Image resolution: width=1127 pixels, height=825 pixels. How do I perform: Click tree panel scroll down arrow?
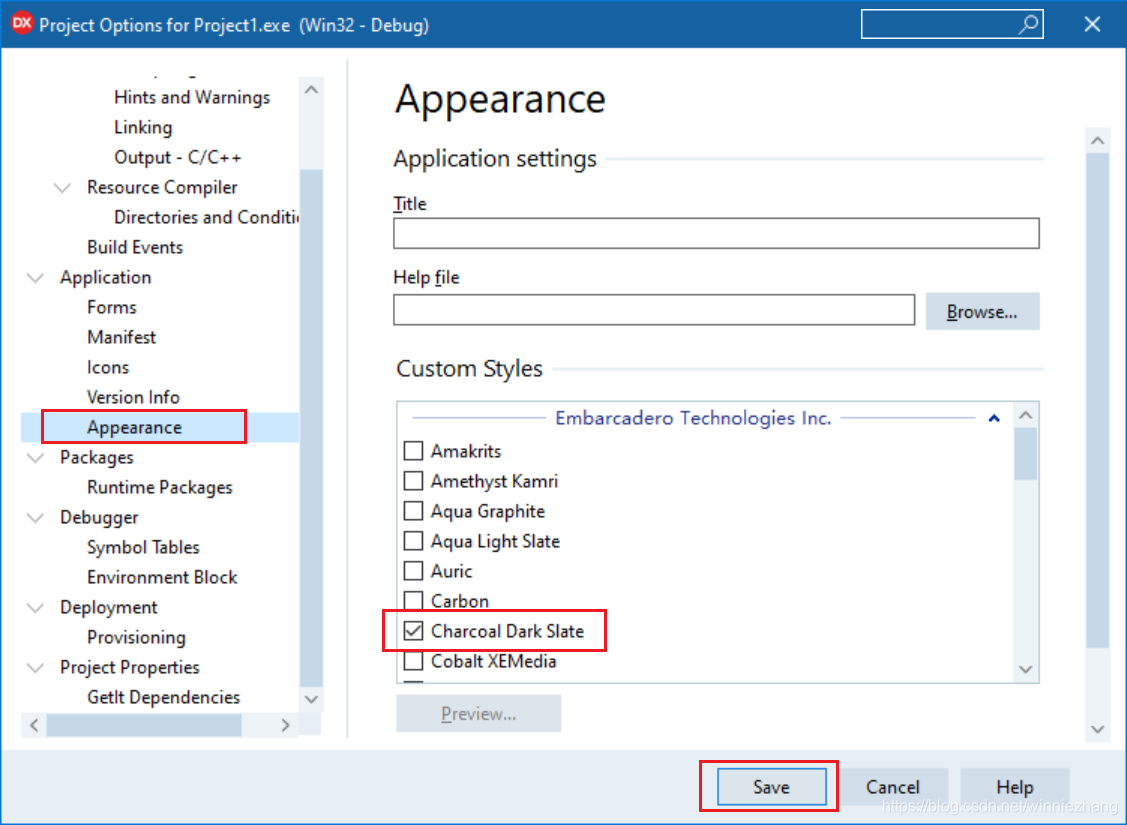(x=311, y=699)
